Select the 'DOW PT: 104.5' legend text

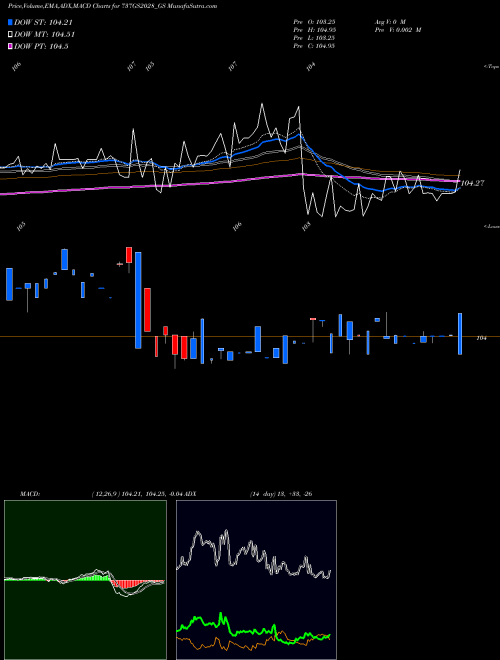point(41,46)
